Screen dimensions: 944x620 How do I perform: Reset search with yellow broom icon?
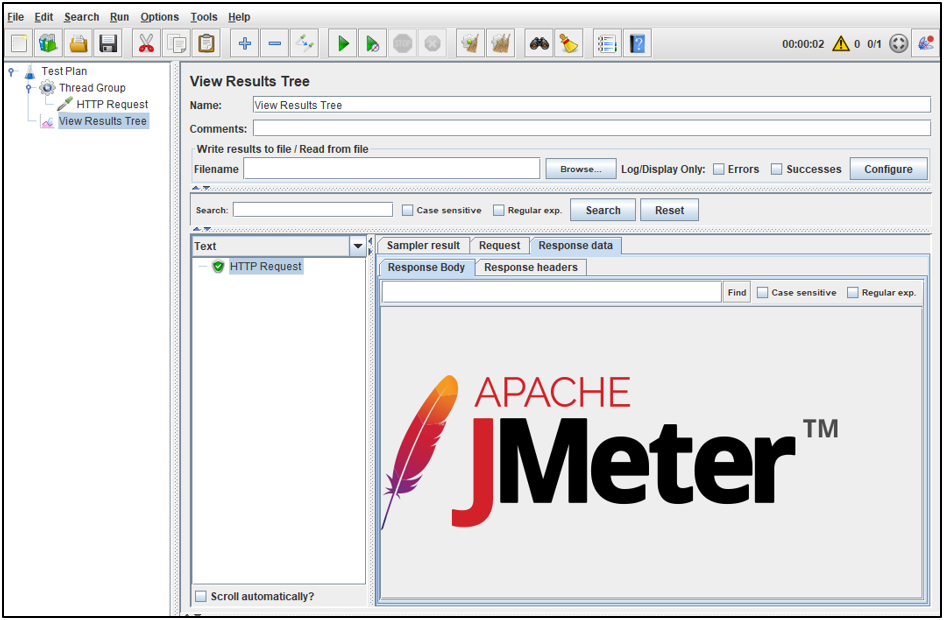click(568, 44)
